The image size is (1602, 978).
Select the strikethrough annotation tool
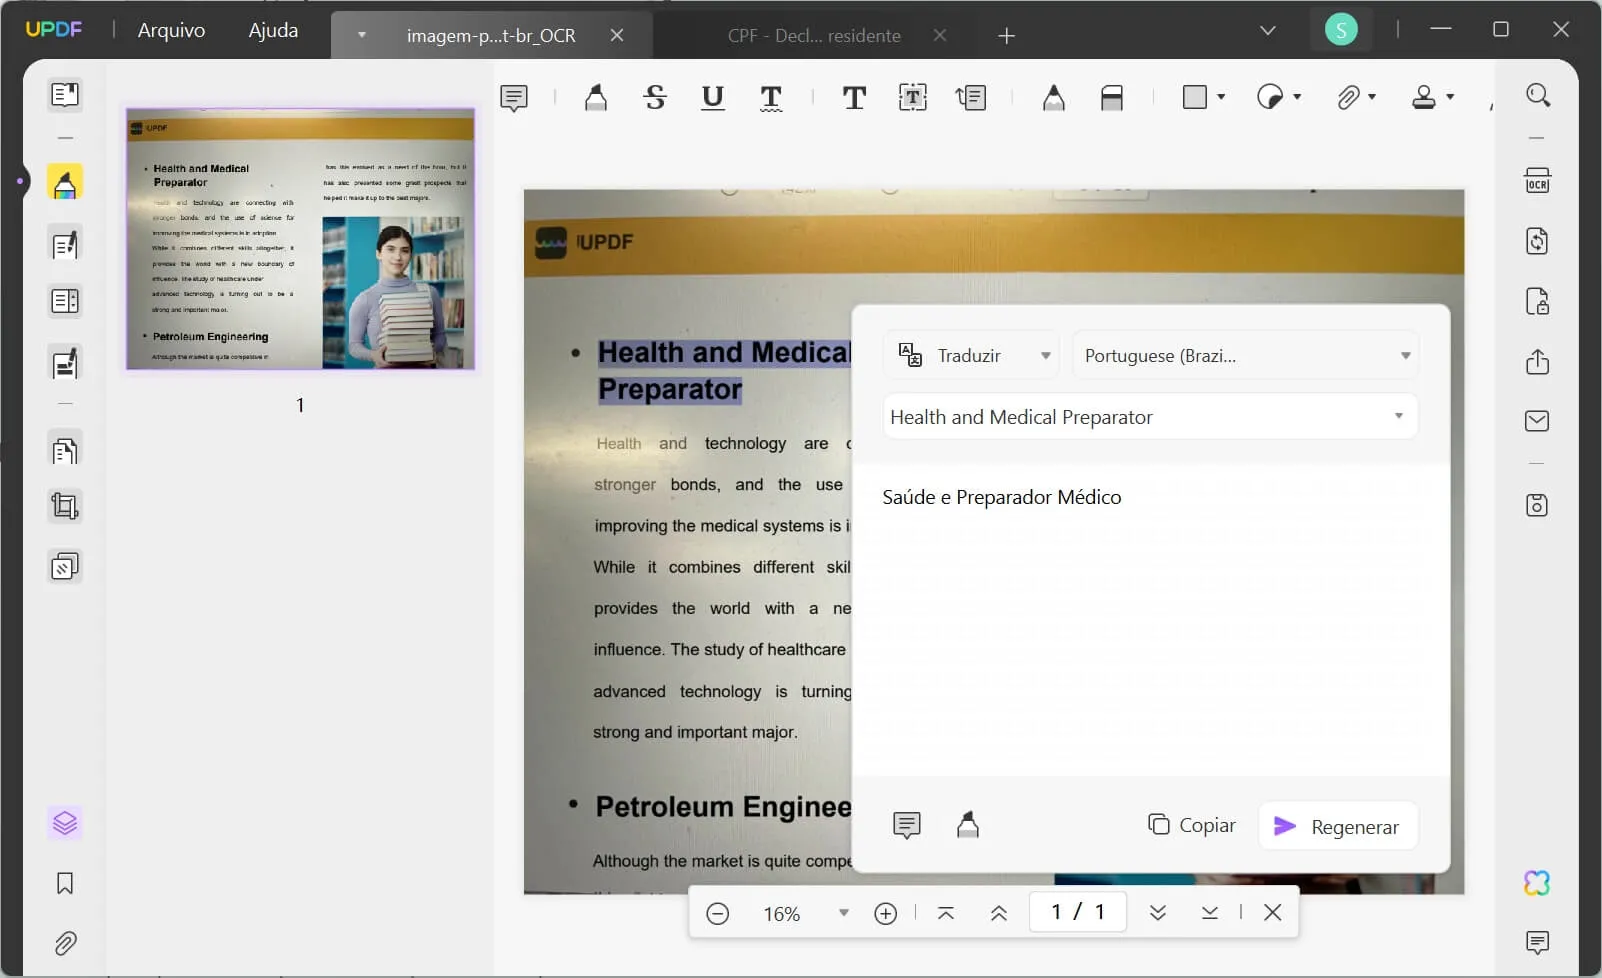(655, 97)
